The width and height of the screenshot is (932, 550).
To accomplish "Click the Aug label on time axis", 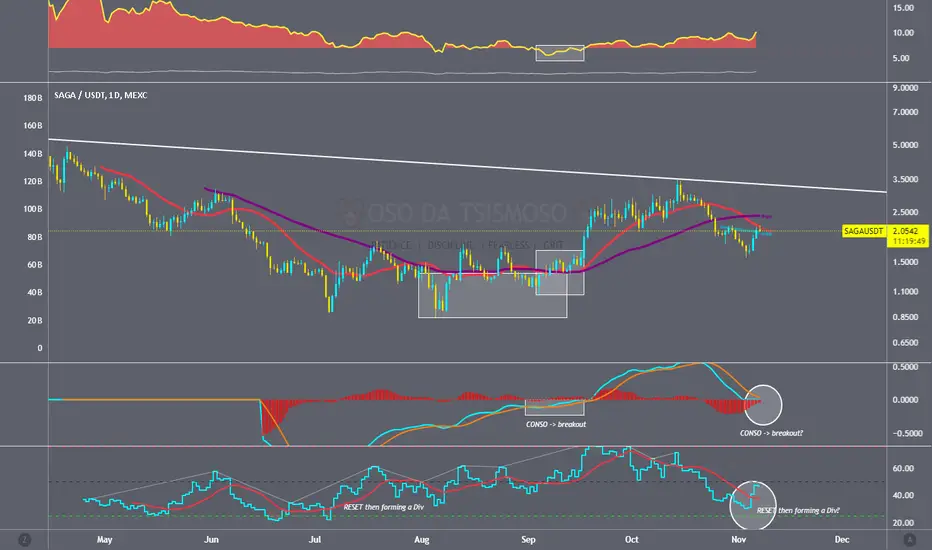I will pos(421,540).
